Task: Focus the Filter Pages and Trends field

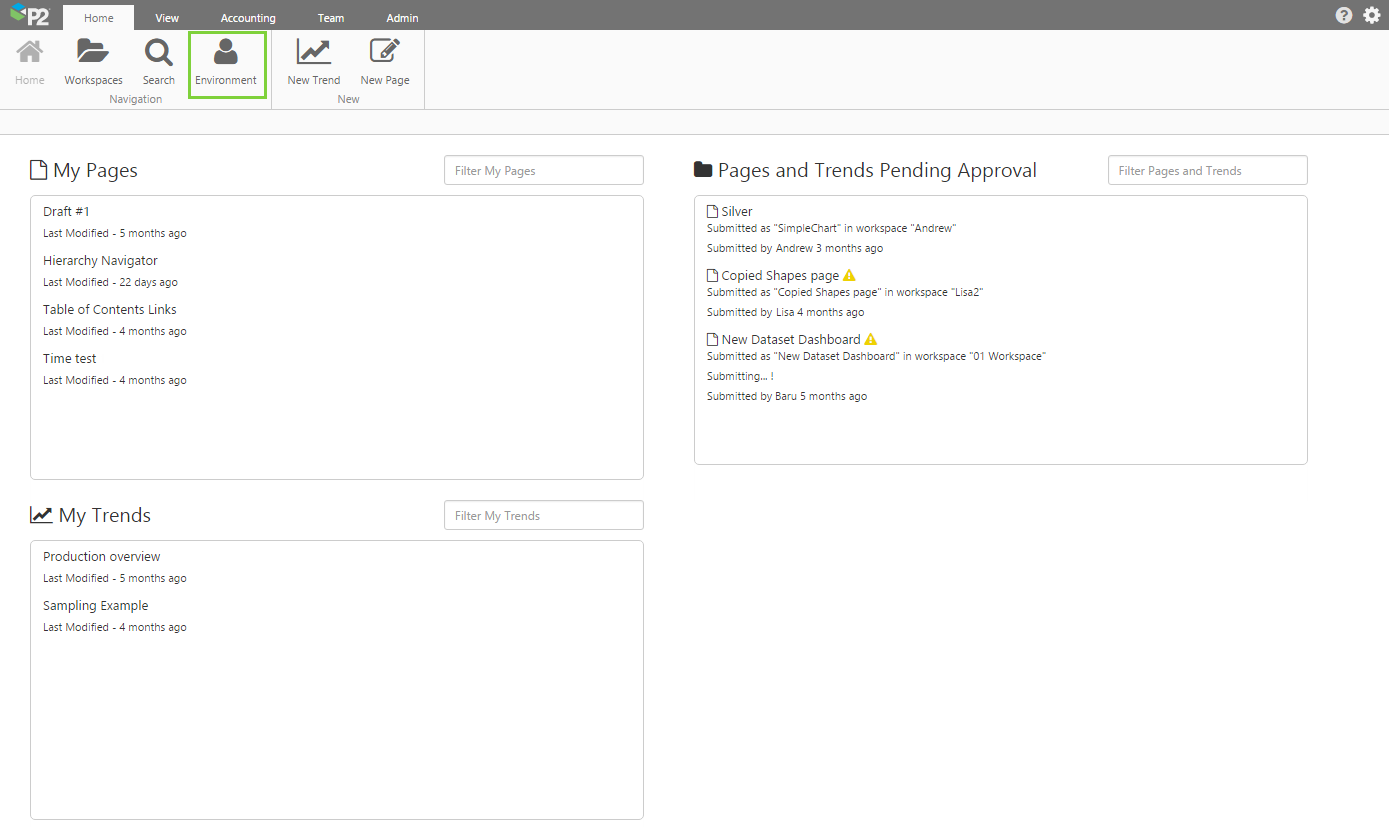Action: point(1208,171)
